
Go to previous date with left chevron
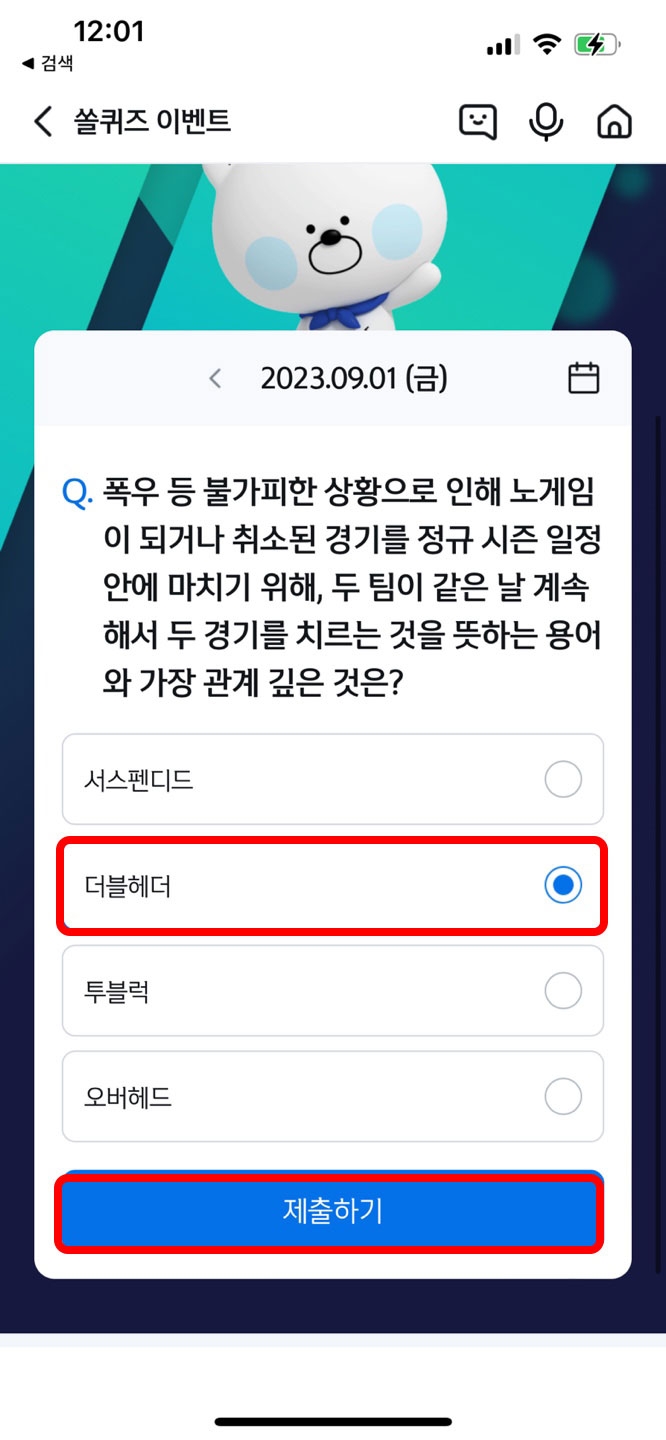[215, 378]
